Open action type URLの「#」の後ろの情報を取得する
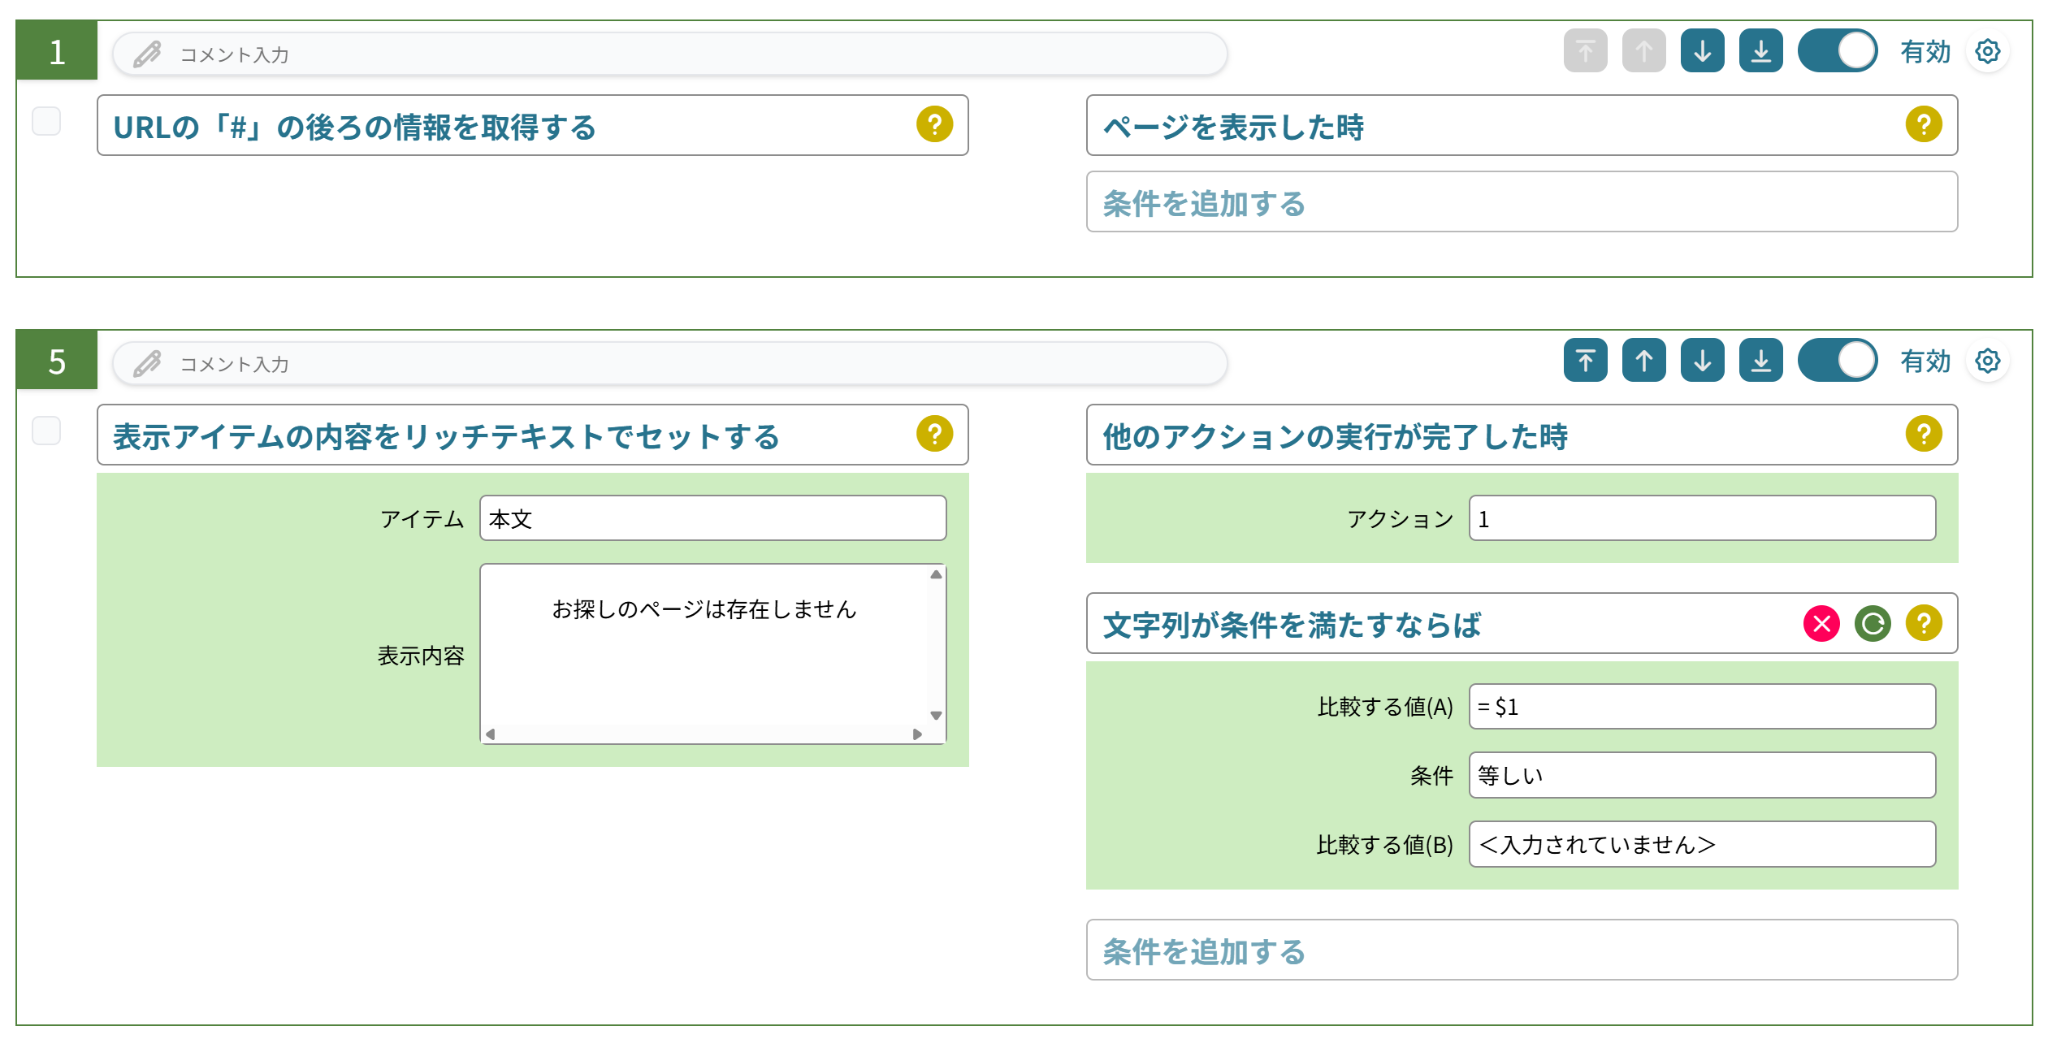 532,126
